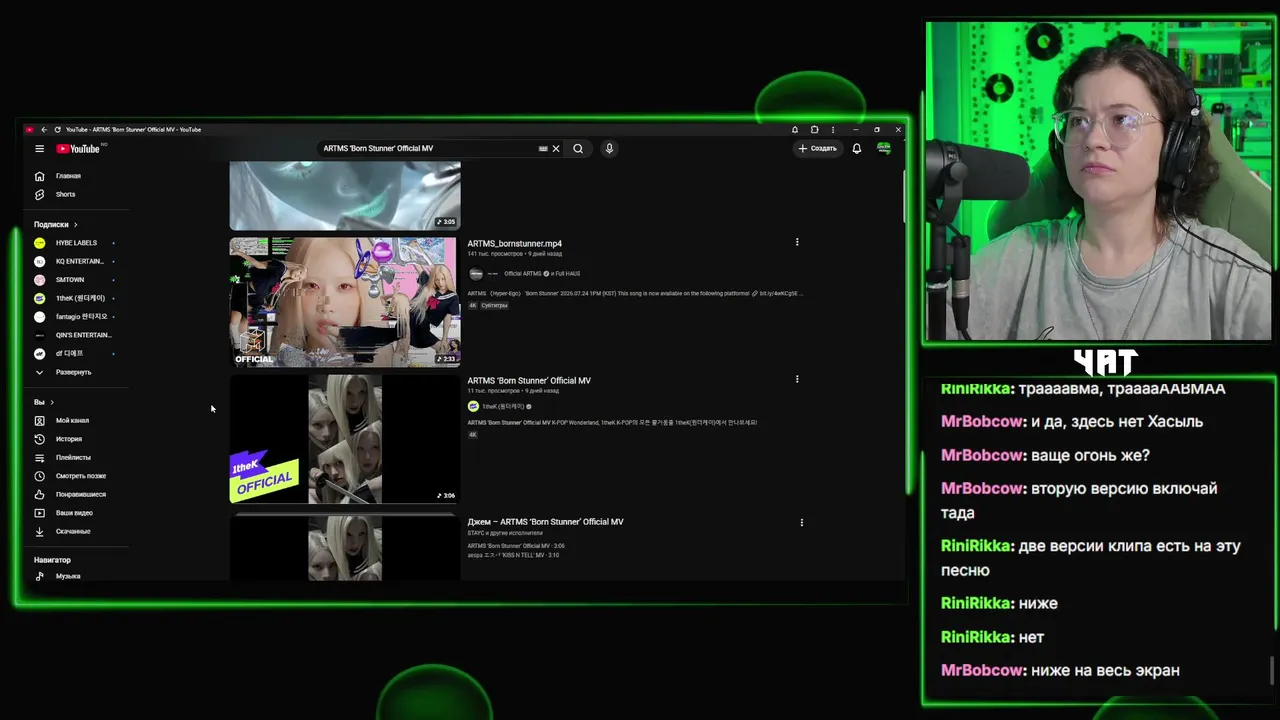Open the on-screen keyboard in search box

tap(543, 149)
